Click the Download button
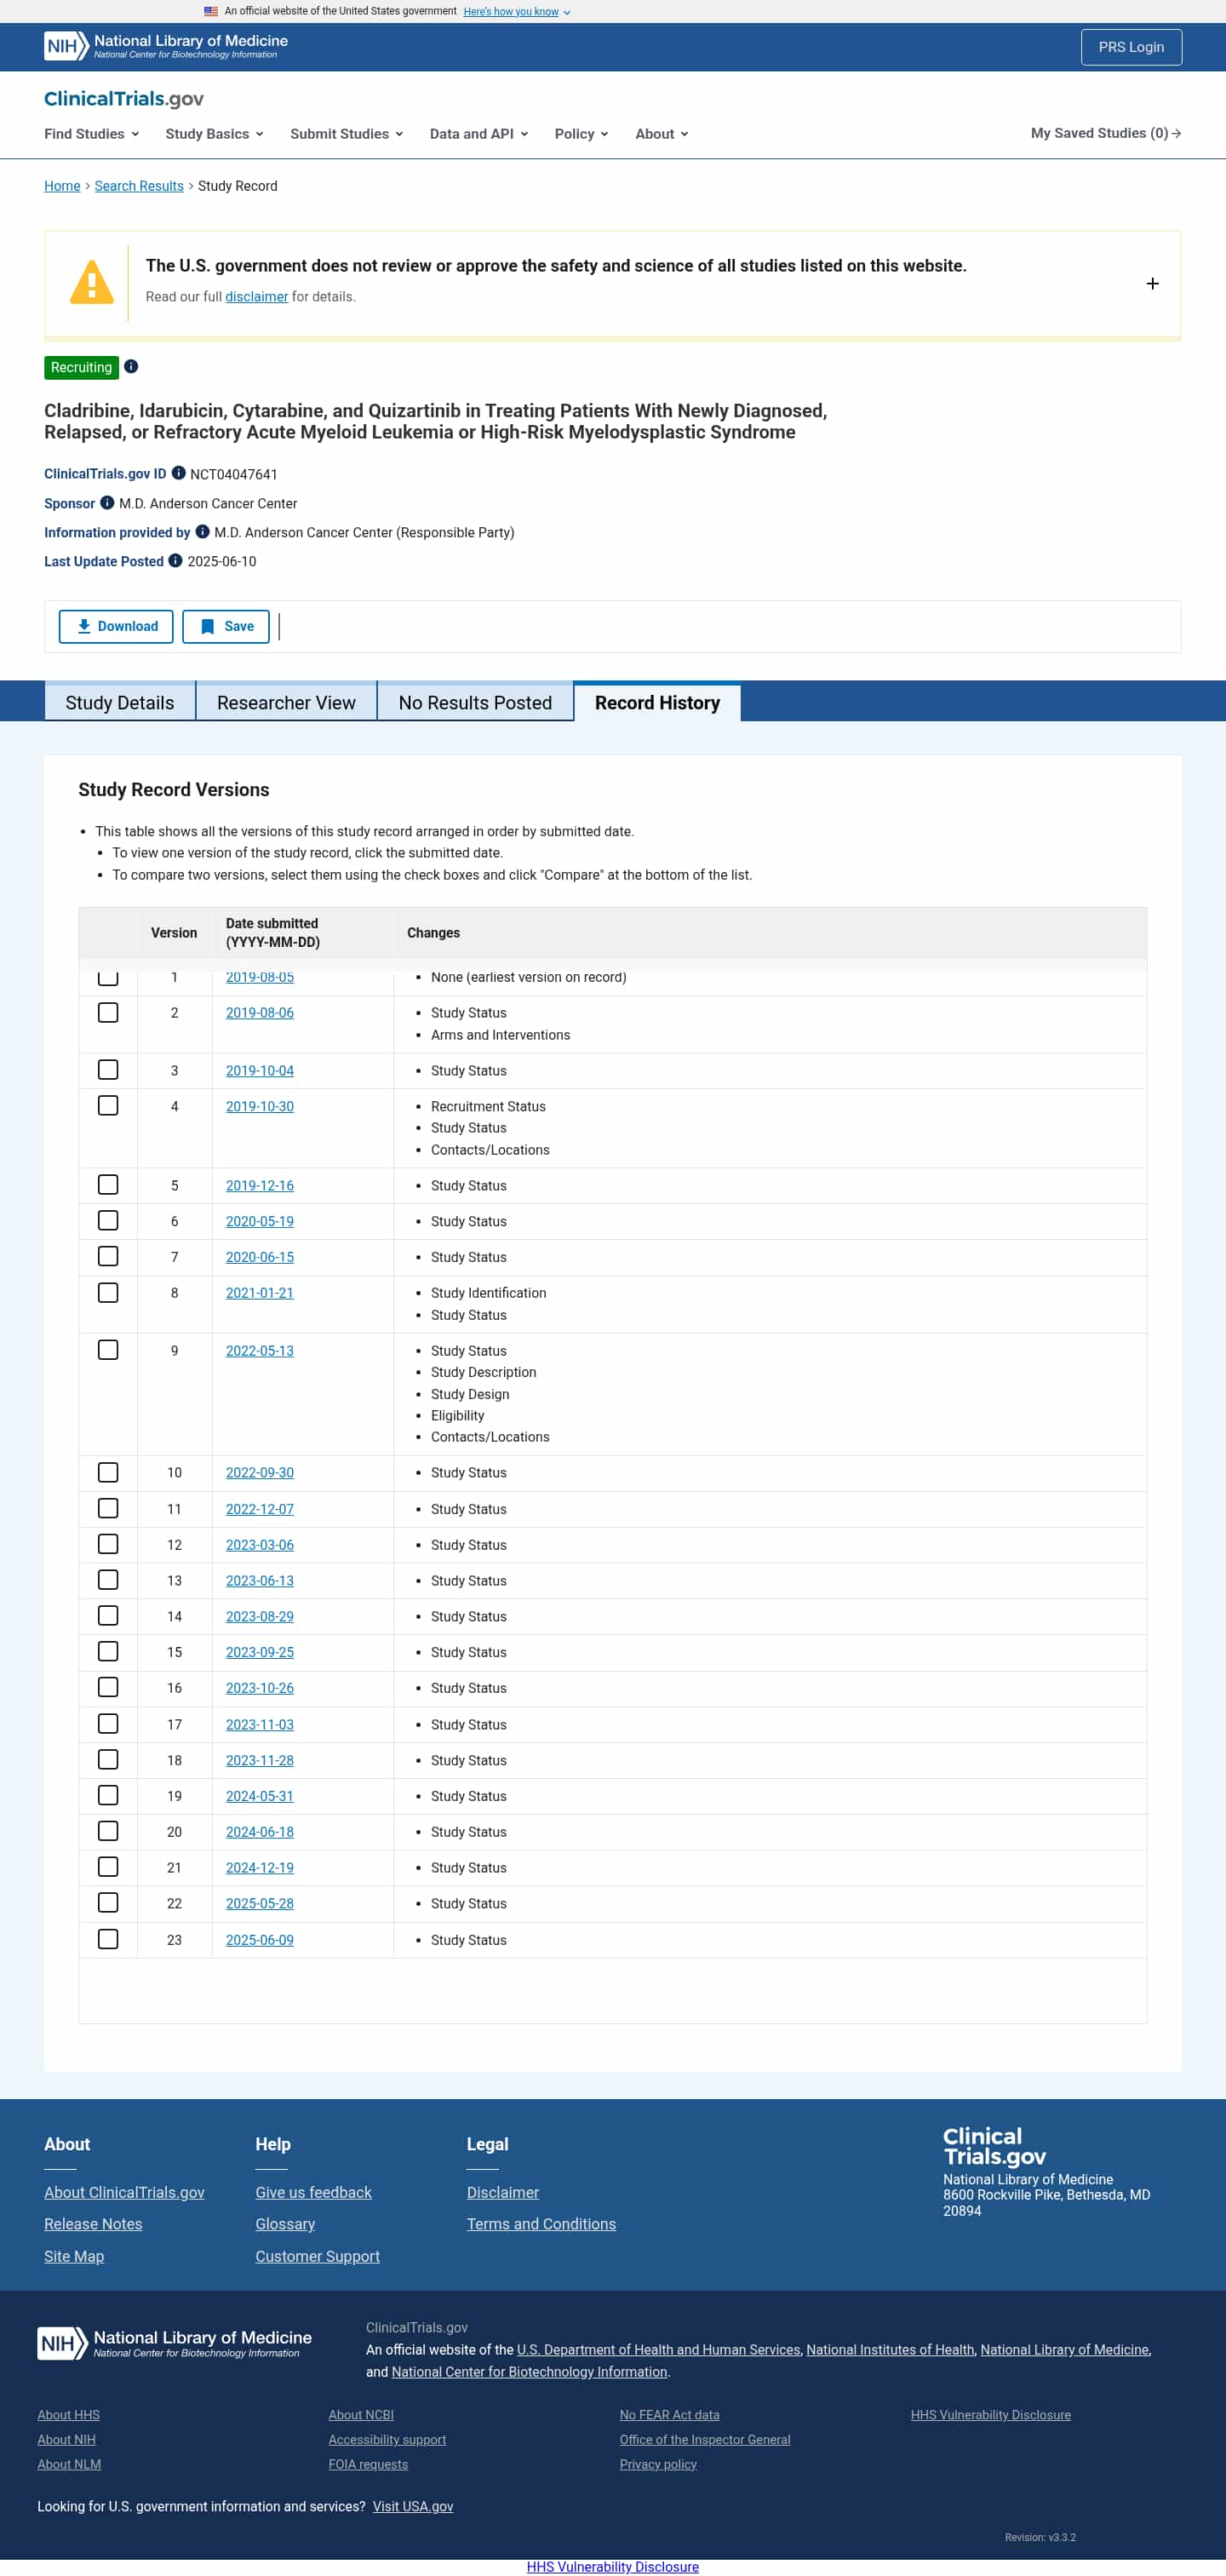 tap(116, 626)
